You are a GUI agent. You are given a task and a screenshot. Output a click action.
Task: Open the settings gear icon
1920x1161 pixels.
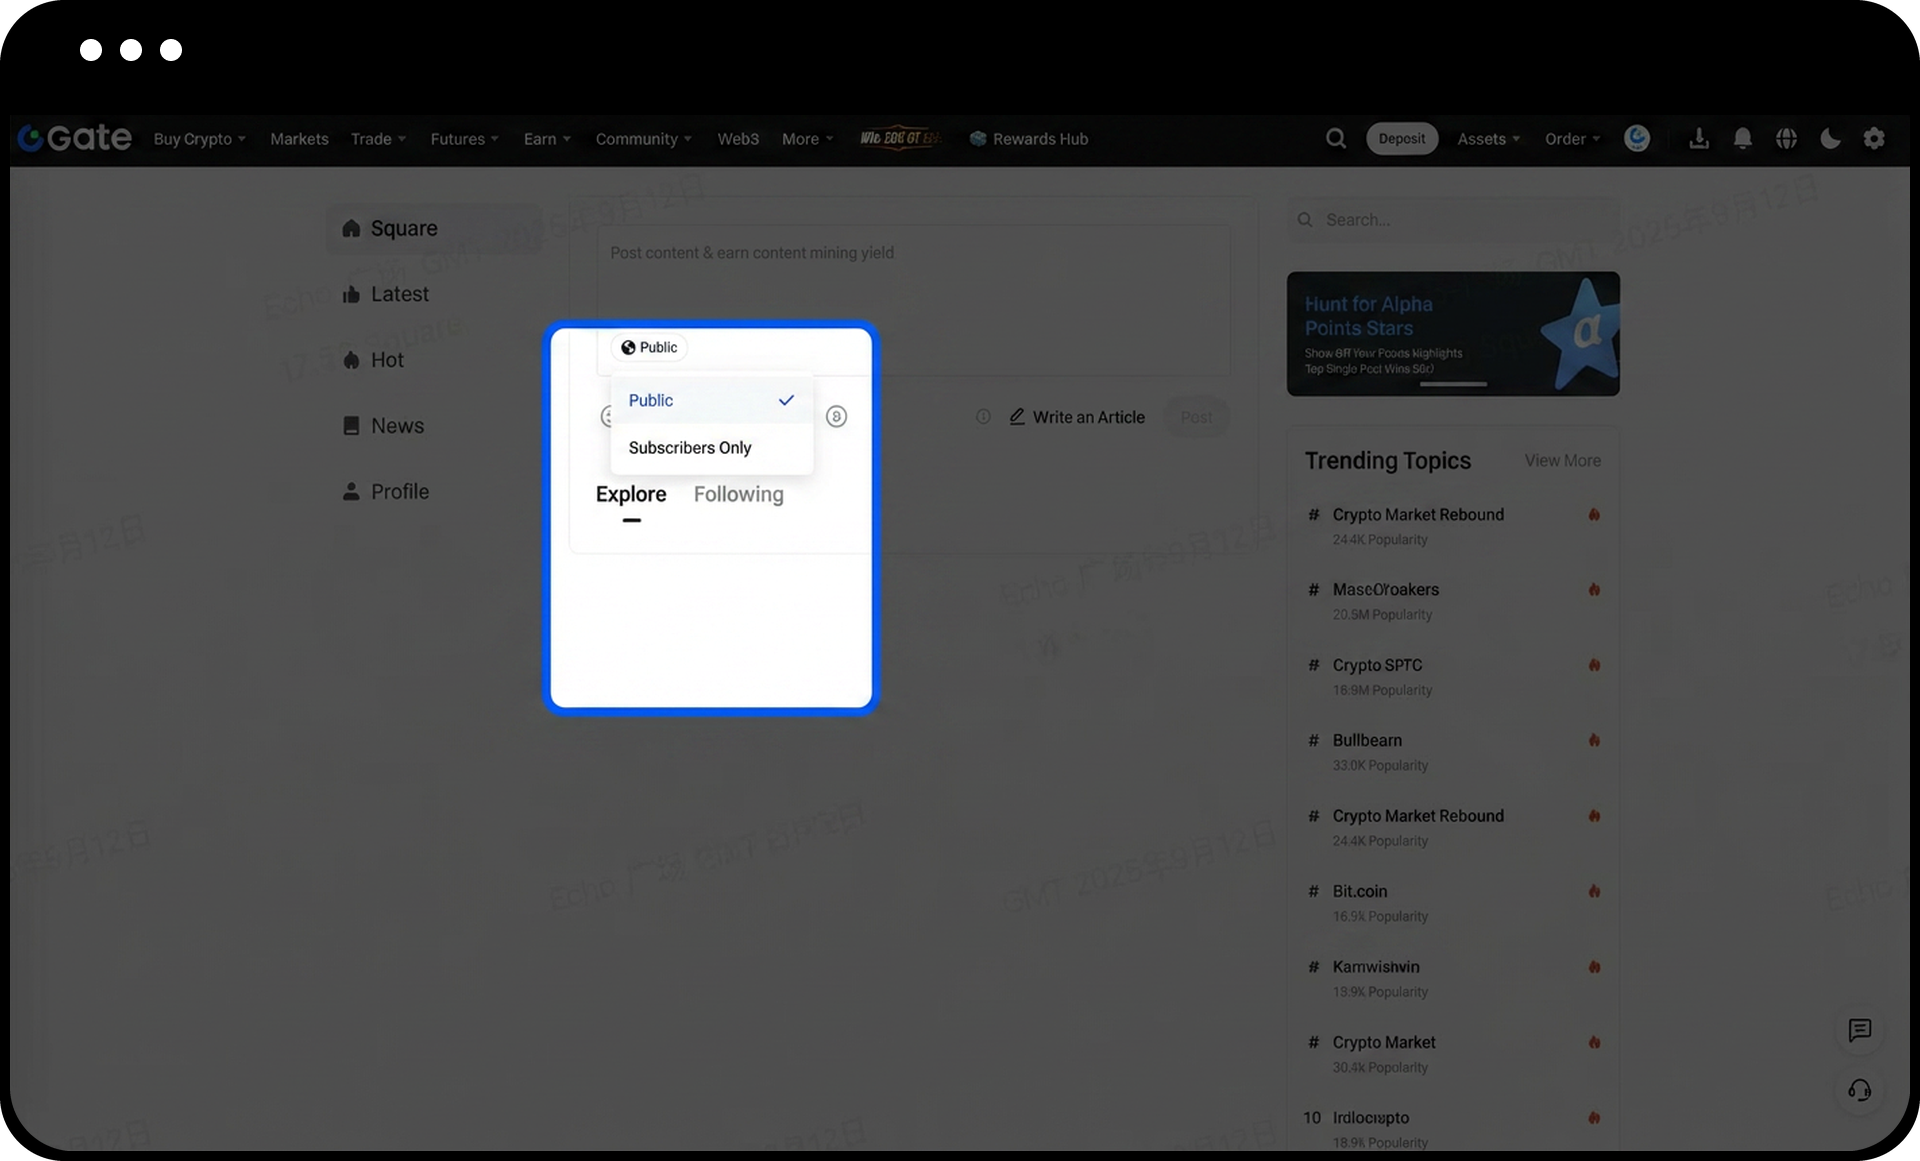[x=1874, y=139]
